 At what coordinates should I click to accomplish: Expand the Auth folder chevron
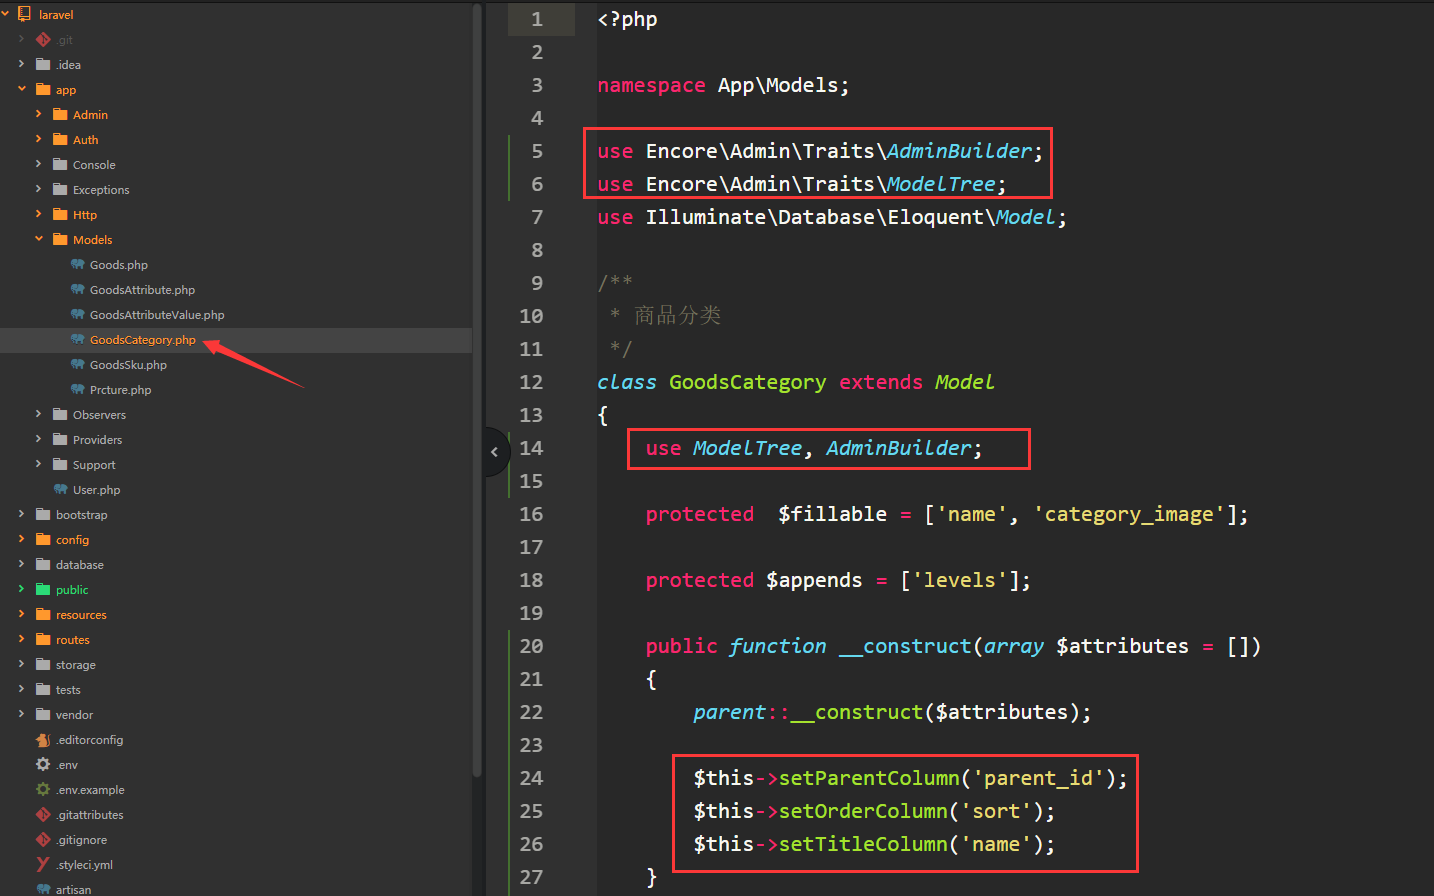click(x=38, y=139)
